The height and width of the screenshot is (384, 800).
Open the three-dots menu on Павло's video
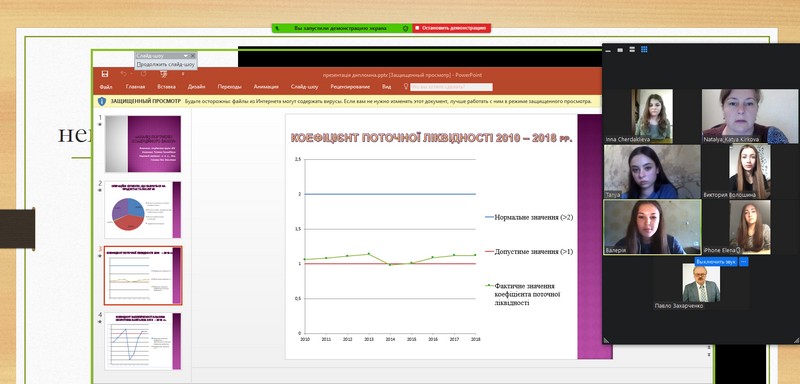pos(743,261)
